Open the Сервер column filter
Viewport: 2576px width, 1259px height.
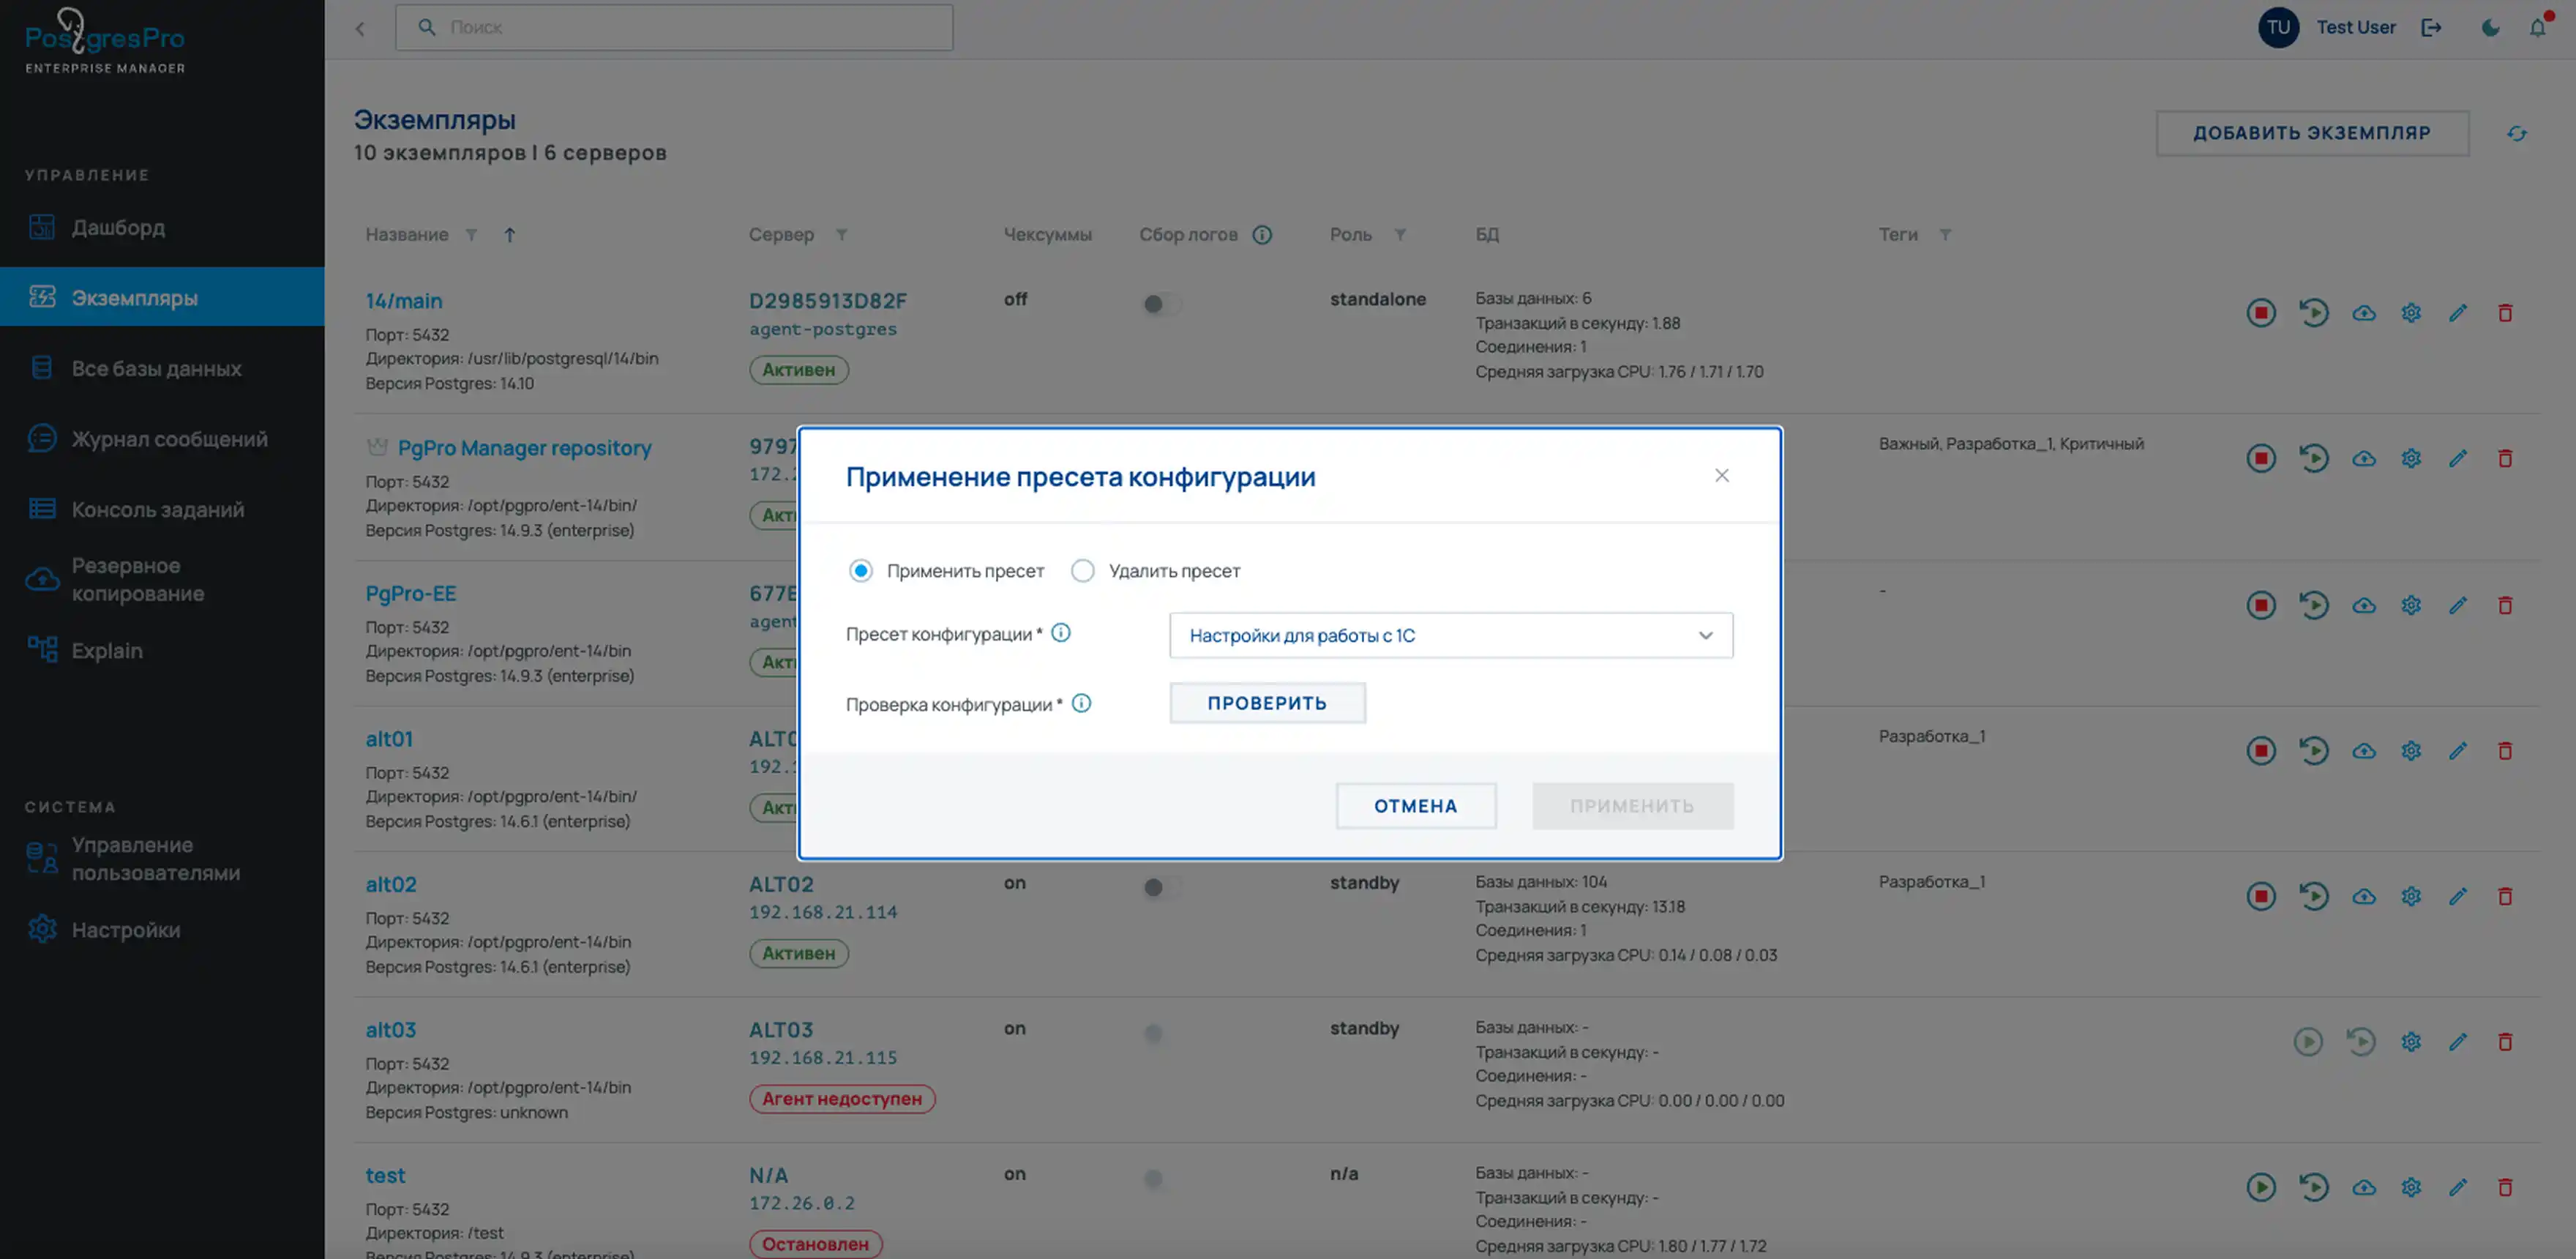(841, 235)
